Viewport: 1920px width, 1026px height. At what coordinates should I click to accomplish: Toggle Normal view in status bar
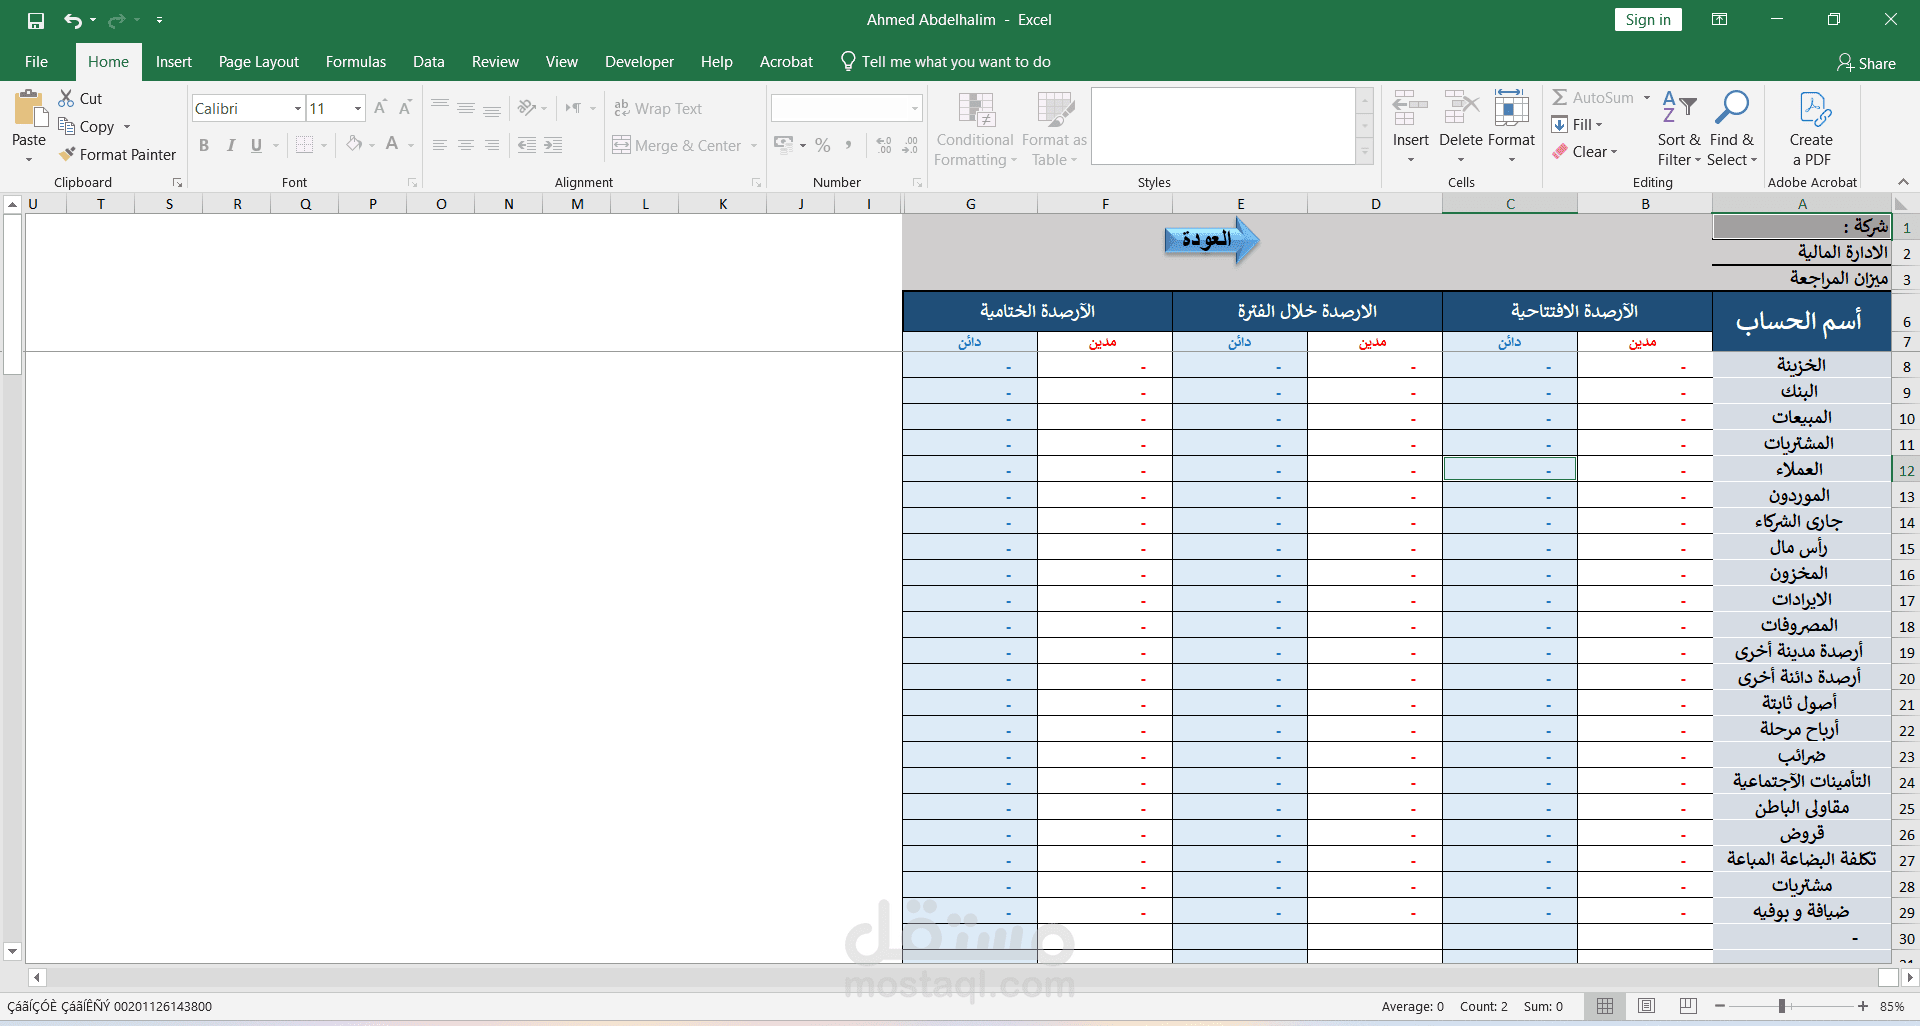click(x=1605, y=1006)
